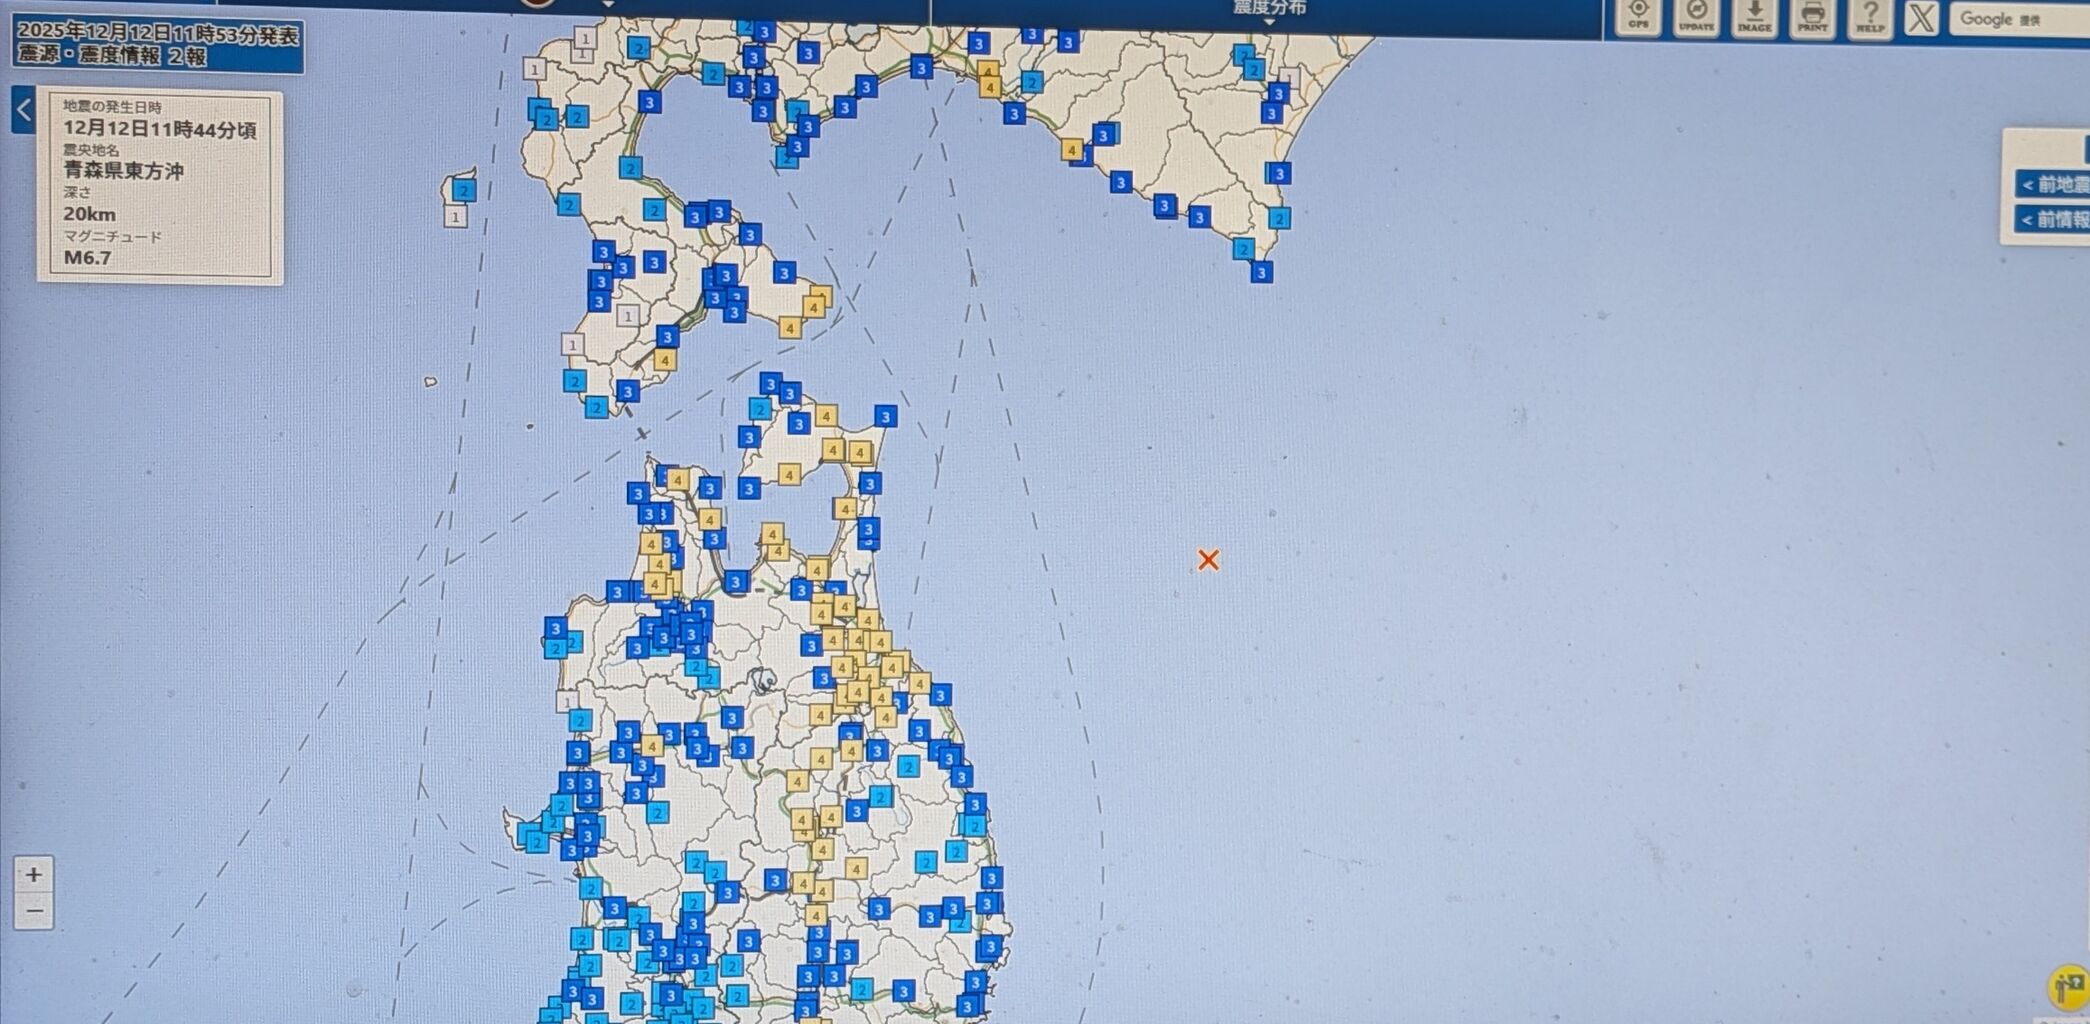Click the occurrence time 12月12日11時44分頃
This screenshot has width=2090, height=1024.
pos(160,129)
